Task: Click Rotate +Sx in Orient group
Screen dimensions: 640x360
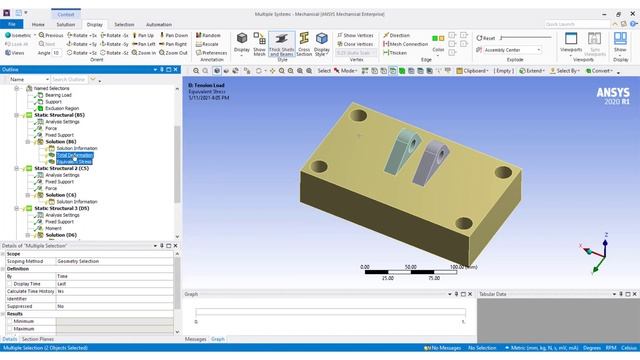Action: (82, 36)
